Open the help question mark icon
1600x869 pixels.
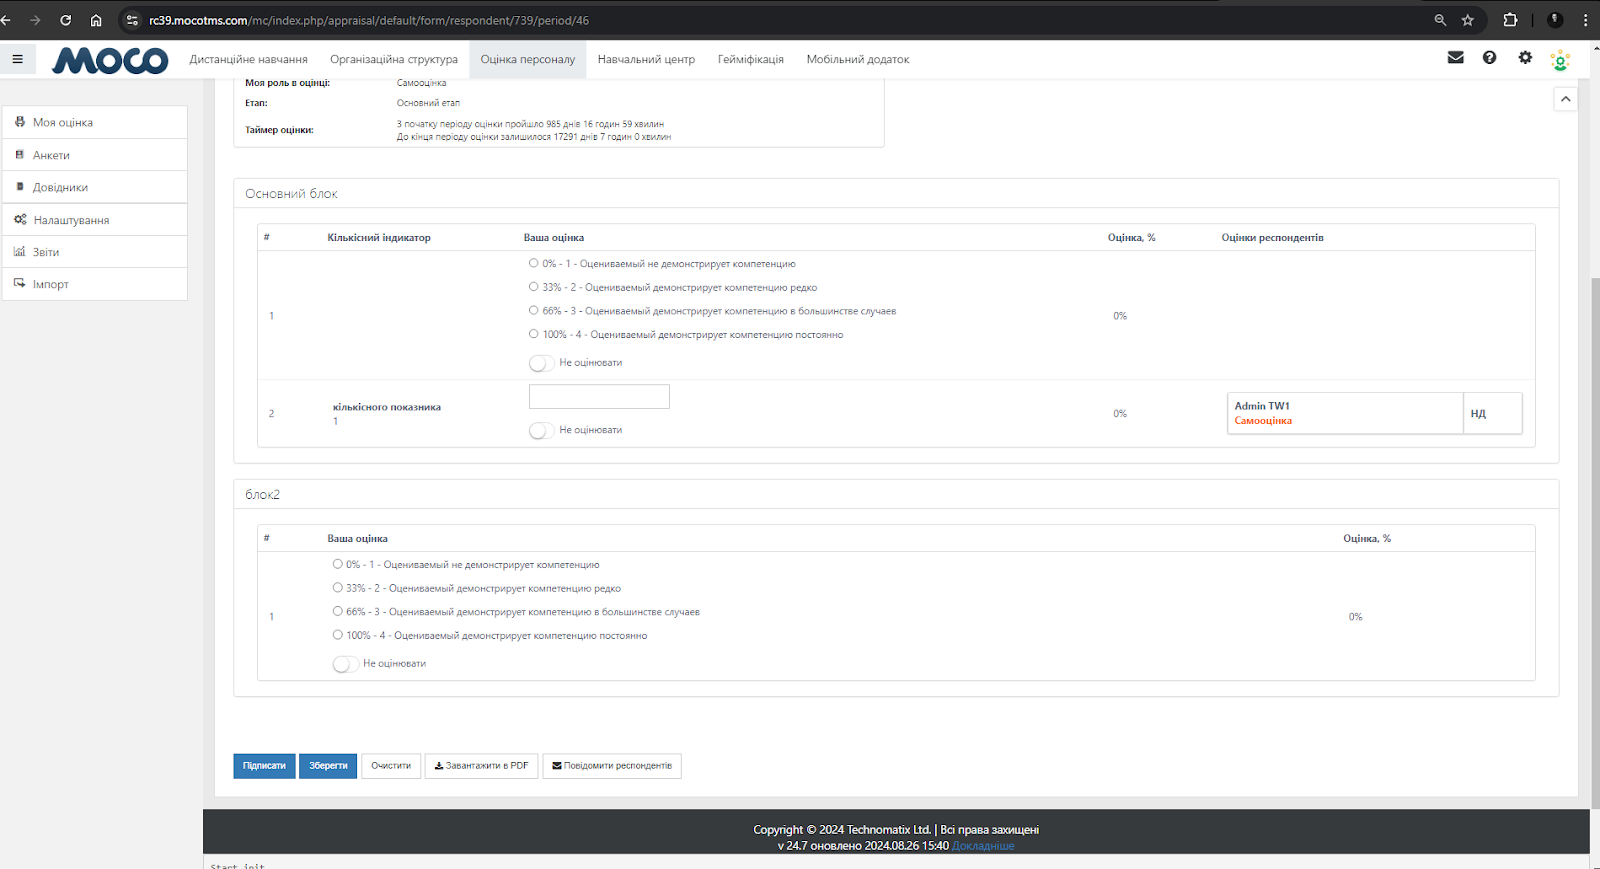[1490, 58]
